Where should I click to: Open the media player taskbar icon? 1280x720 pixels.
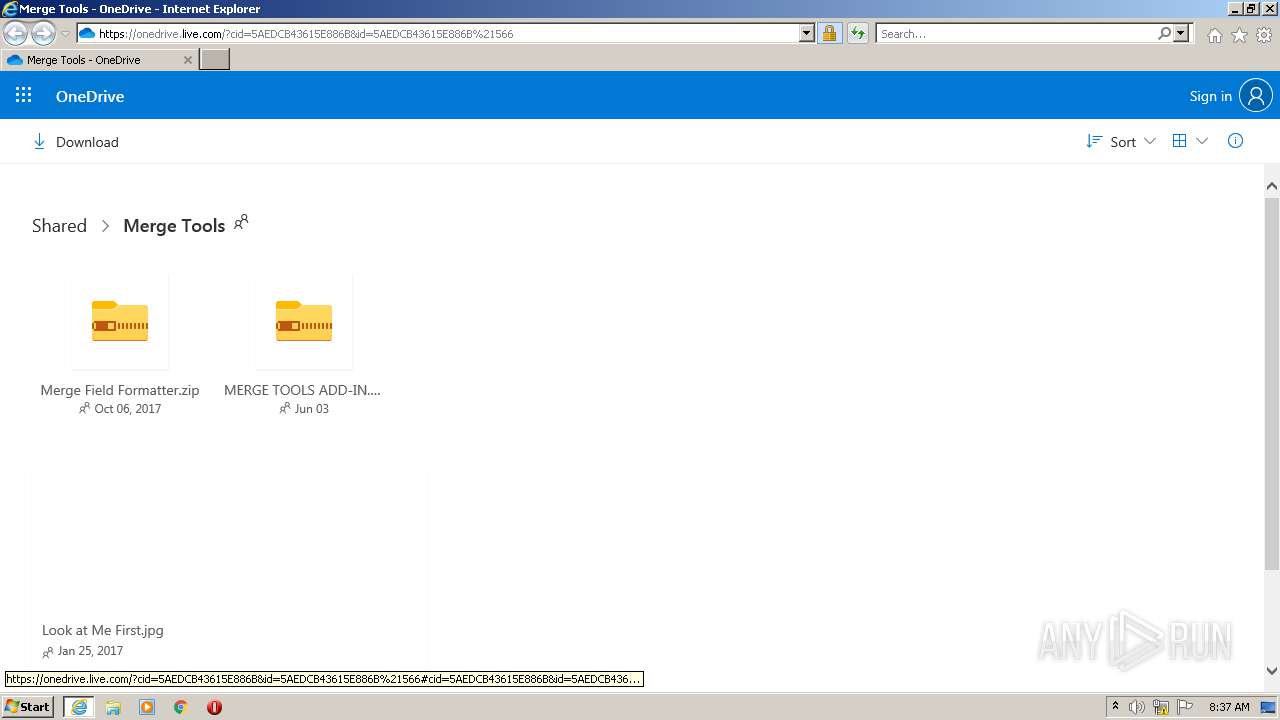[147, 707]
